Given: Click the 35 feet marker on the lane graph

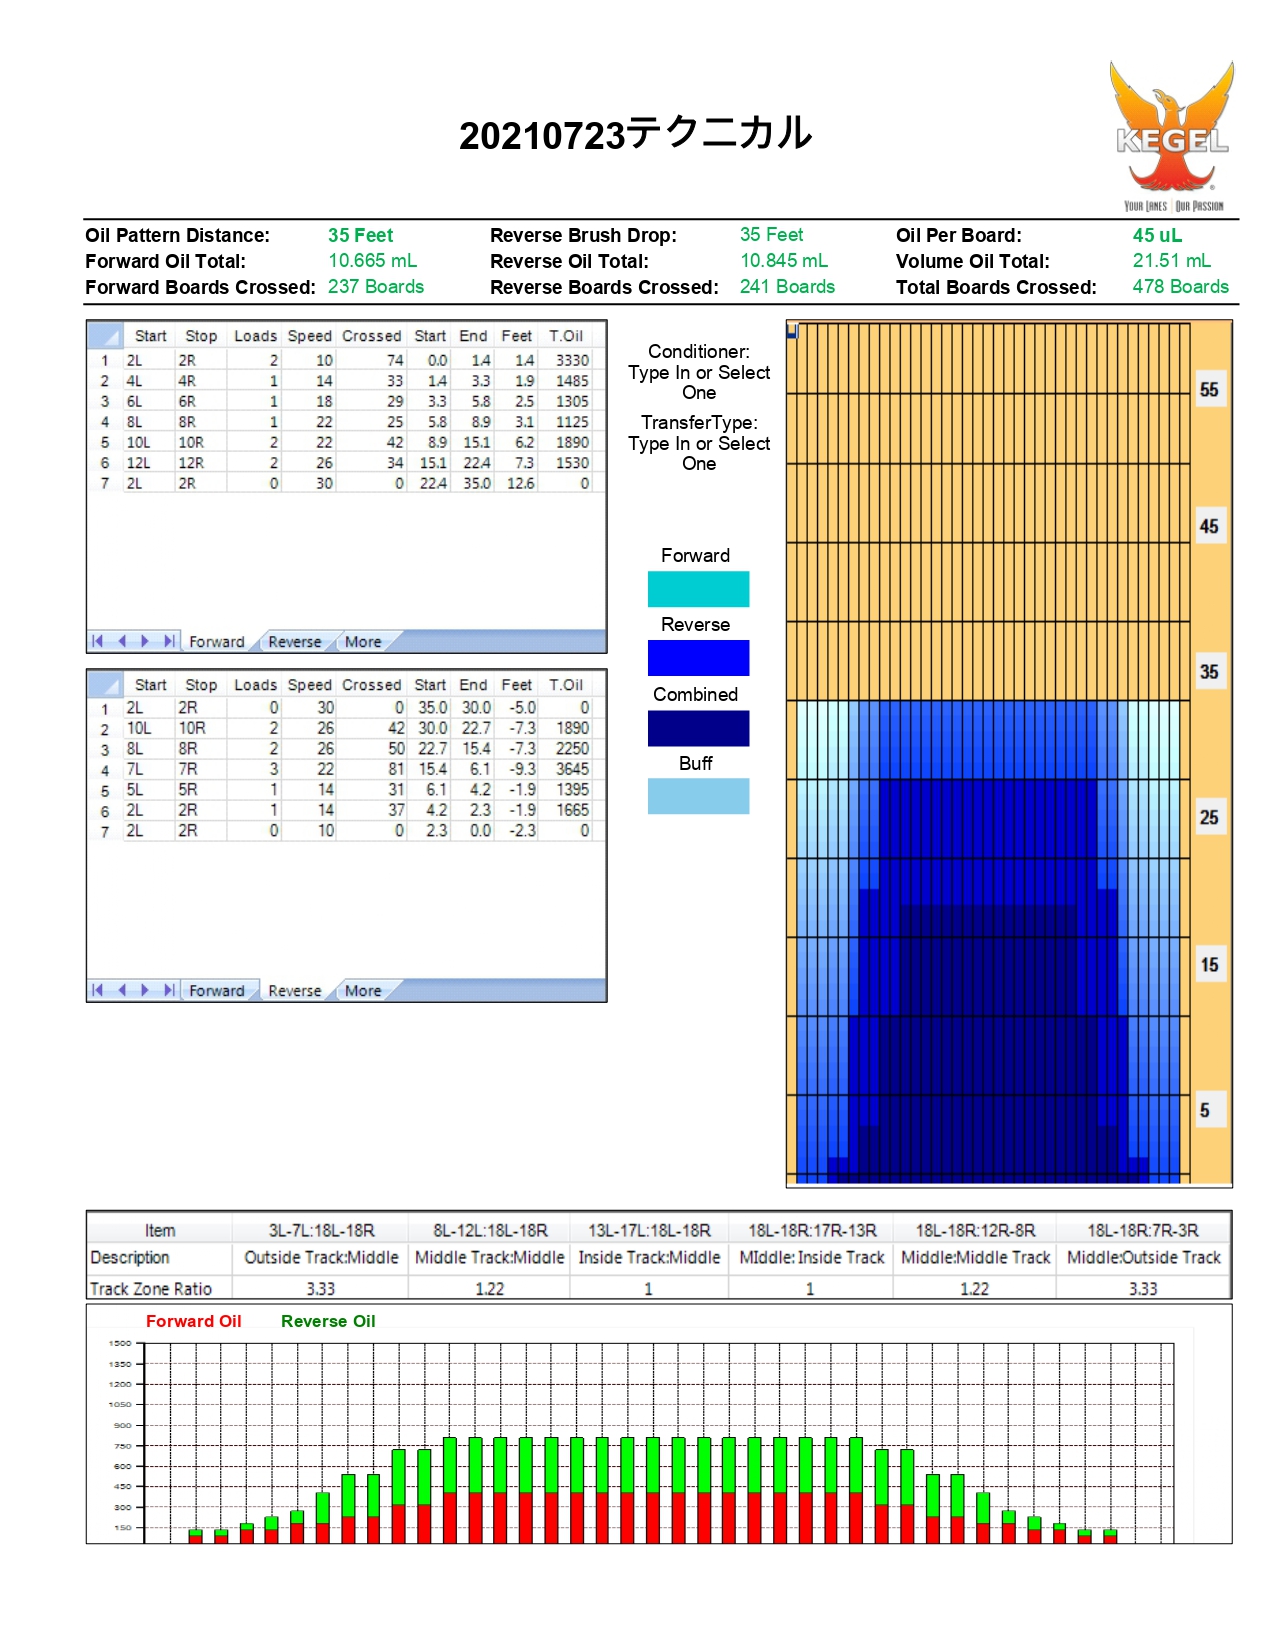Looking at the screenshot, I should click(1209, 672).
